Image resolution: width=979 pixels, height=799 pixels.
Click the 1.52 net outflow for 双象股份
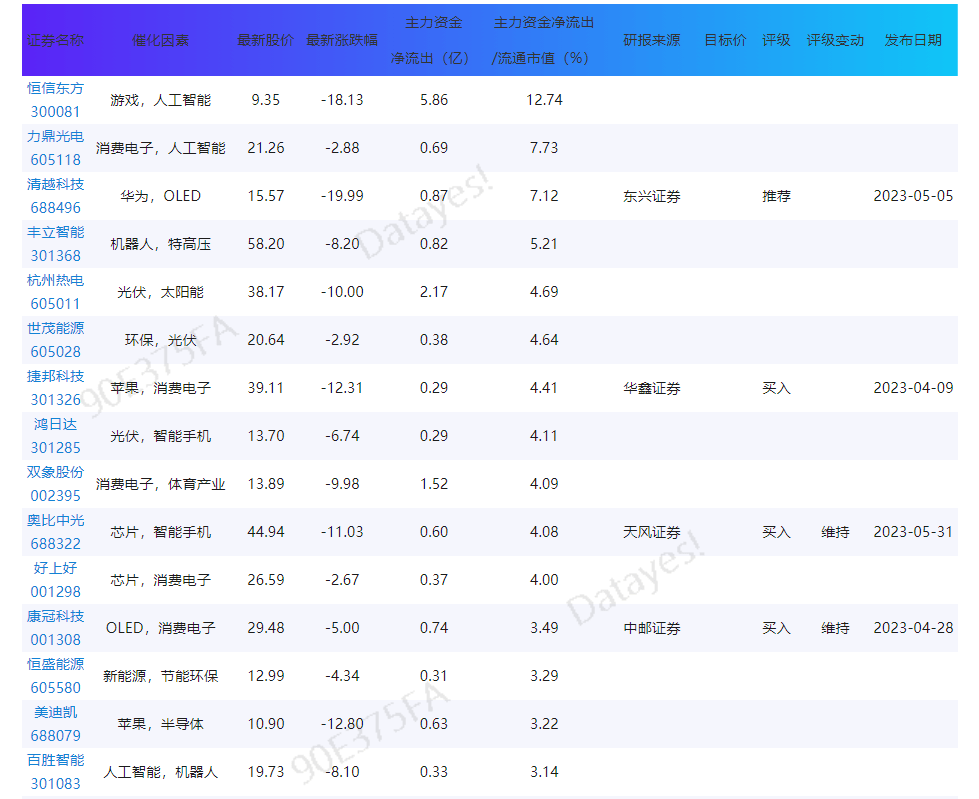[x=433, y=484]
